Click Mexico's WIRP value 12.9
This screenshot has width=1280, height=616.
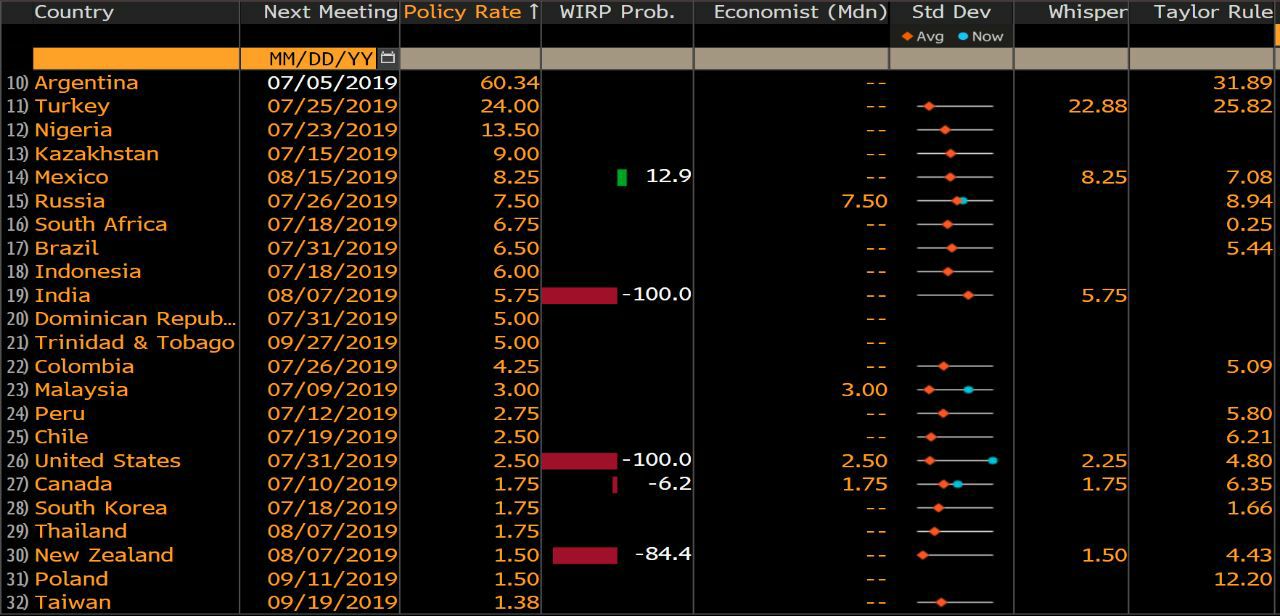669,177
